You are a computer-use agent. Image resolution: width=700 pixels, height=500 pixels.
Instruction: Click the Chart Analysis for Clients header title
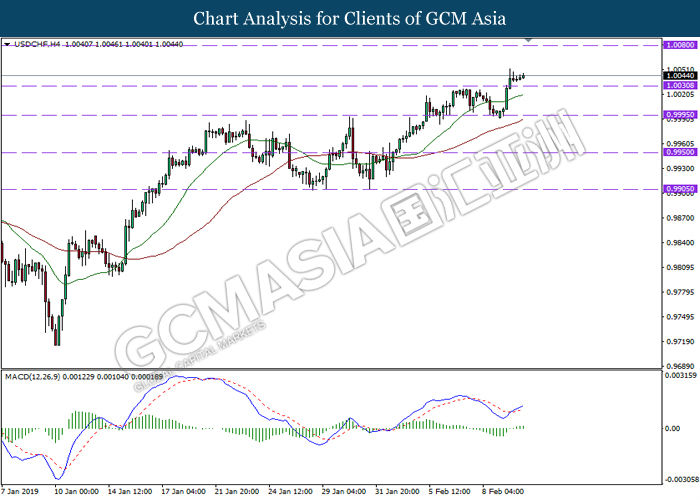click(350, 19)
